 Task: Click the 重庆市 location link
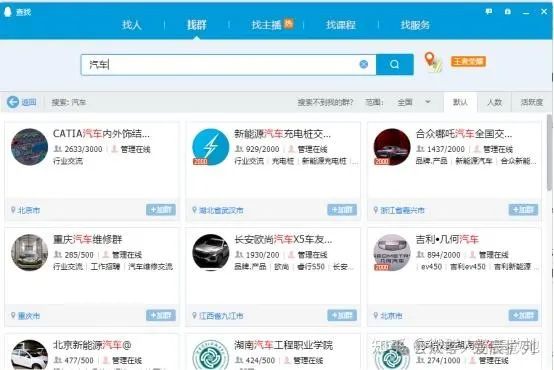click(x=29, y=316)
